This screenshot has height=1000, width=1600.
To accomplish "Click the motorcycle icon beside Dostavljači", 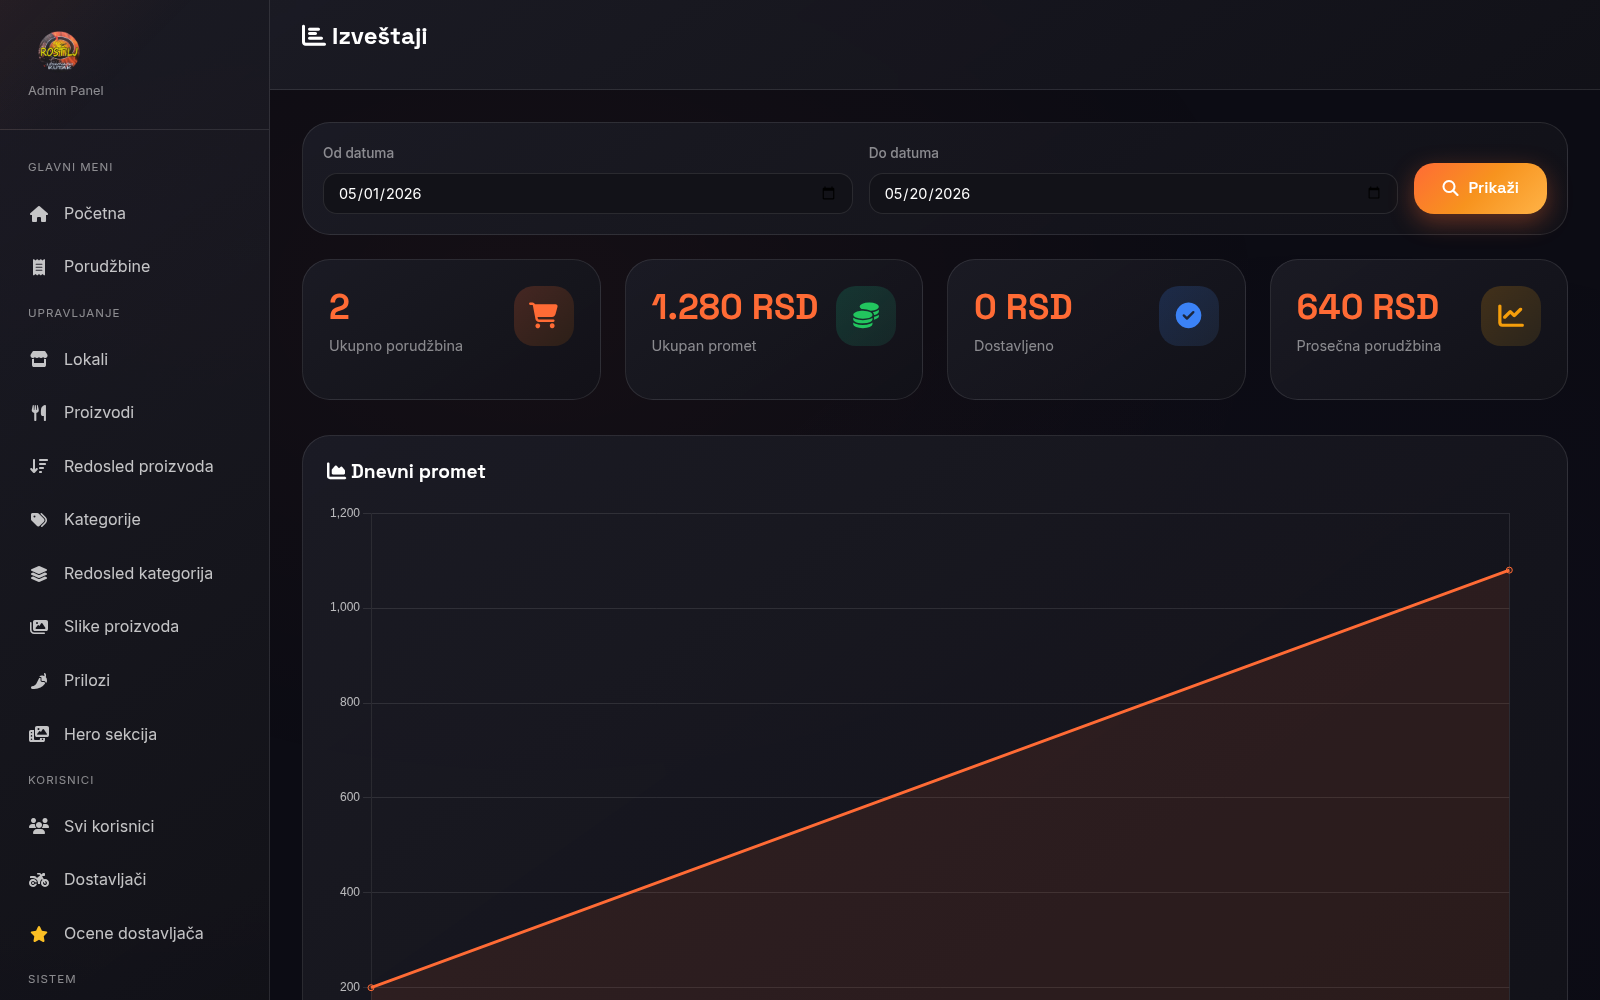I will coord(39,880).
